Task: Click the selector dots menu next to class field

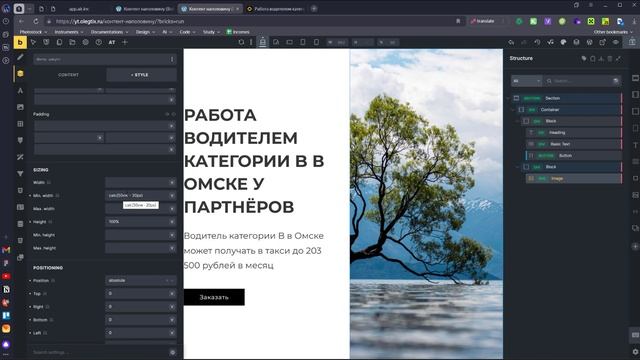Action: click(172, 59)
